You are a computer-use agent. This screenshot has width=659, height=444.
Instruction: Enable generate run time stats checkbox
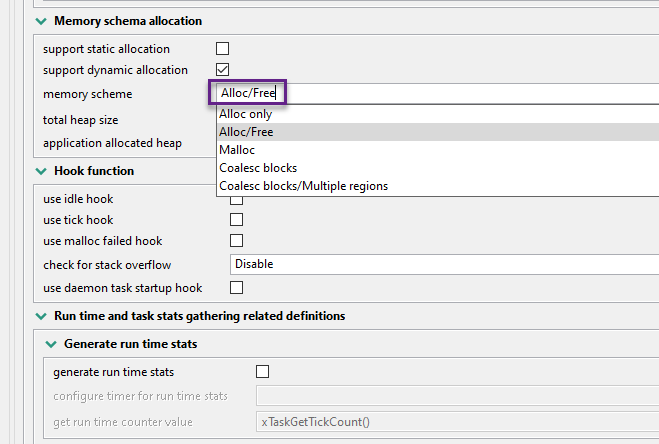[263, 373]
